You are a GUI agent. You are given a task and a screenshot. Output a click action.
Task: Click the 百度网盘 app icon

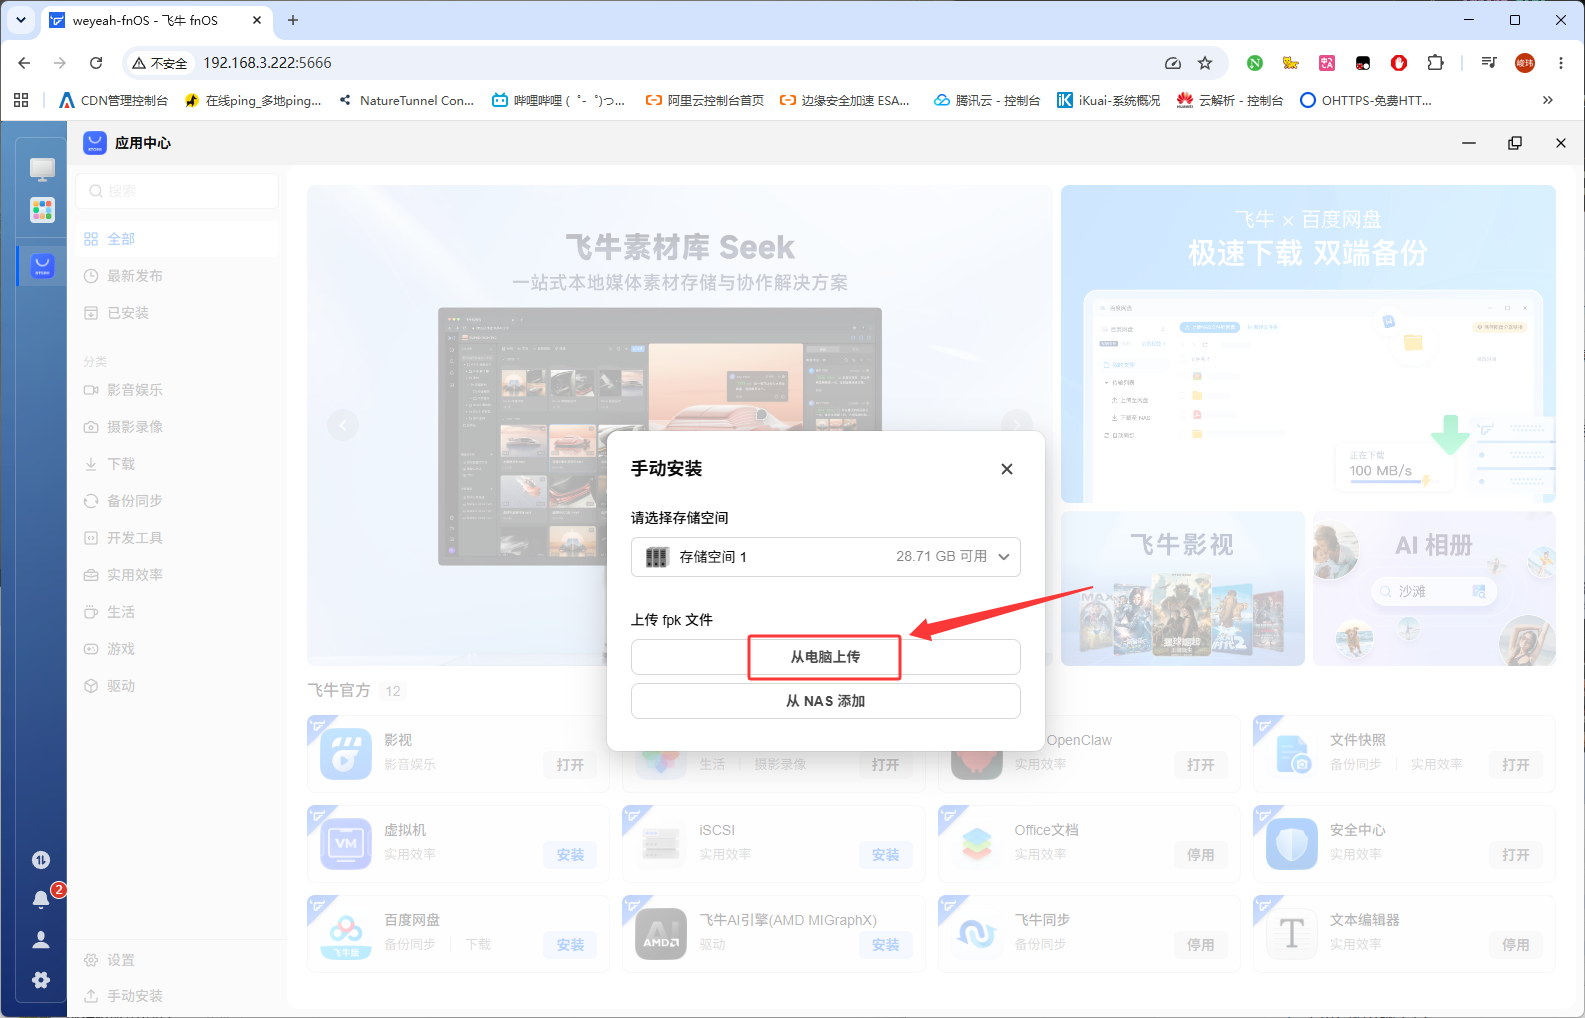pos(346,933)
